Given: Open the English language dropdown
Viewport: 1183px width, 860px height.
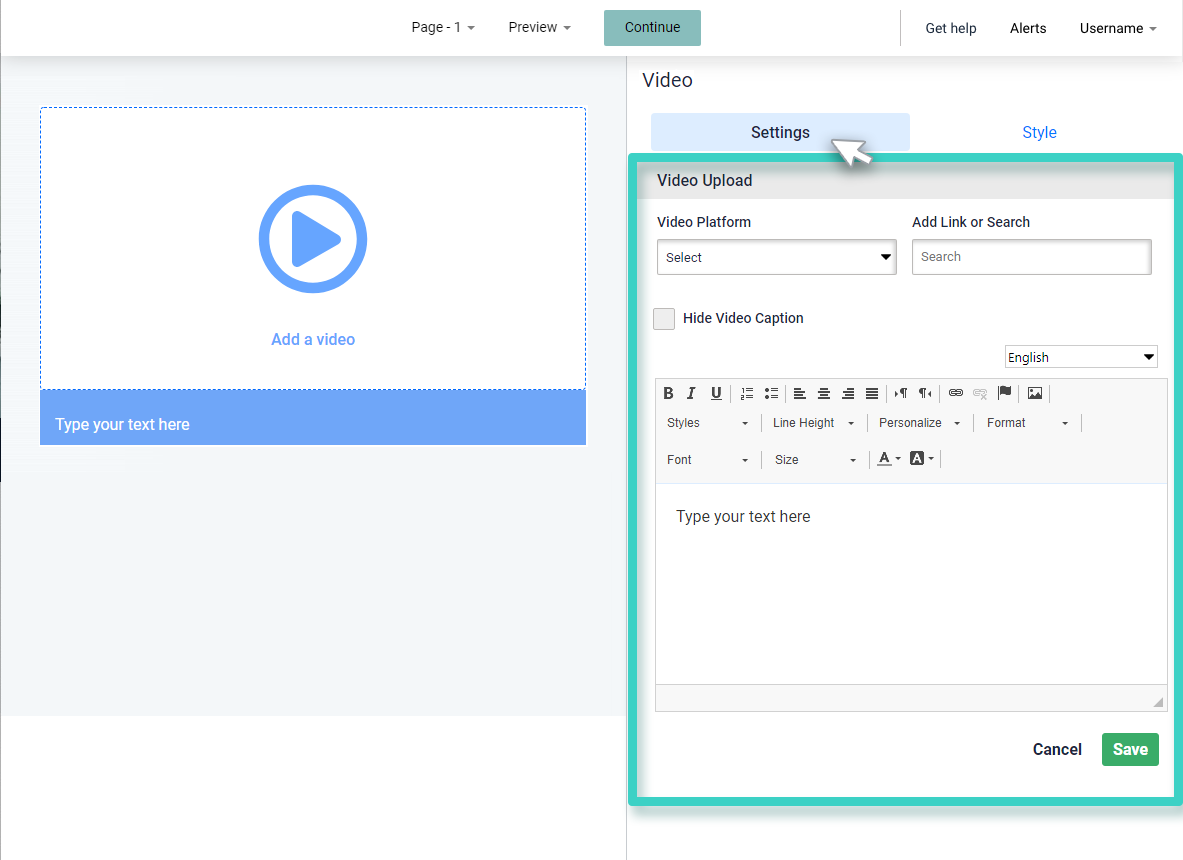Looking at the screenshot, I should [1081, 357].
